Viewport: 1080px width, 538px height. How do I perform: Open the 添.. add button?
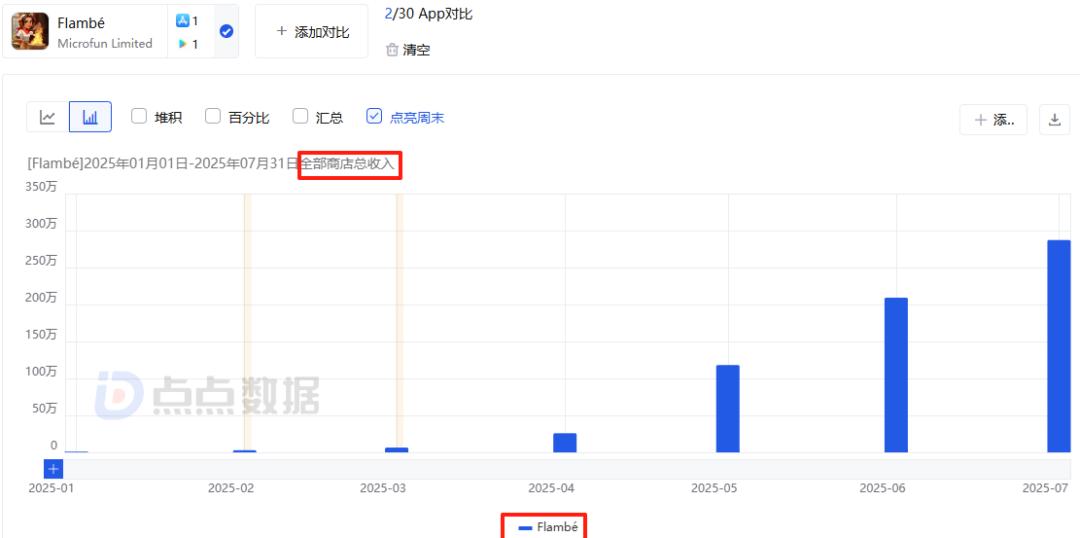[x=993, y=120]
